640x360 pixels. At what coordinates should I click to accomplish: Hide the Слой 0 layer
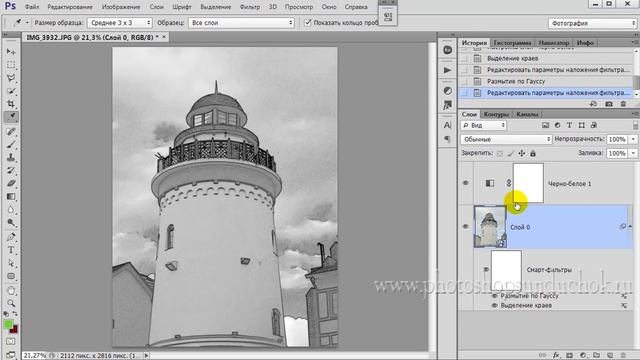click(x=465, y=227)
